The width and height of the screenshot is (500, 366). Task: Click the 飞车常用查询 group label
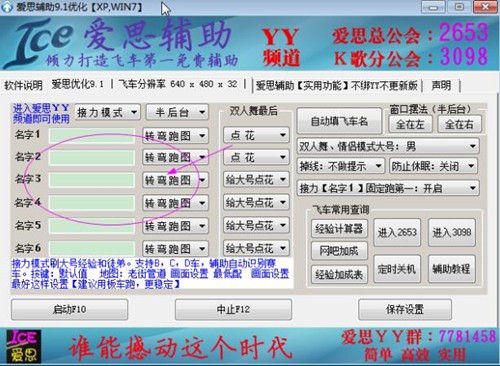point(341,209)
